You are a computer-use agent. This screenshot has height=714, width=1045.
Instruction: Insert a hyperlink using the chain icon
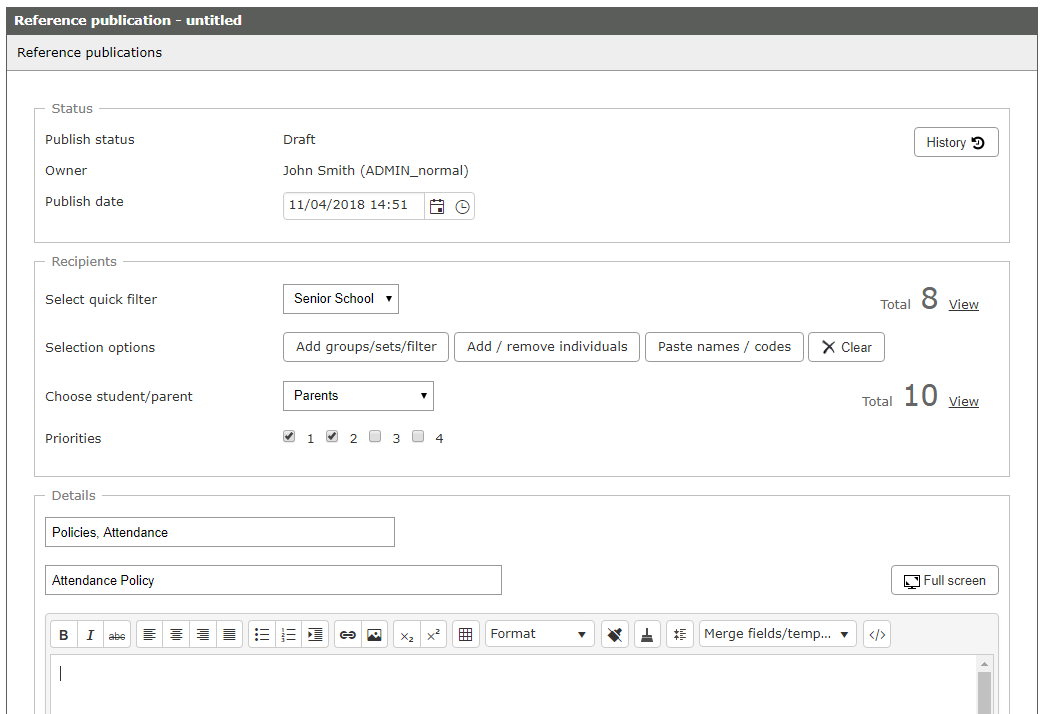click(347, 633)
